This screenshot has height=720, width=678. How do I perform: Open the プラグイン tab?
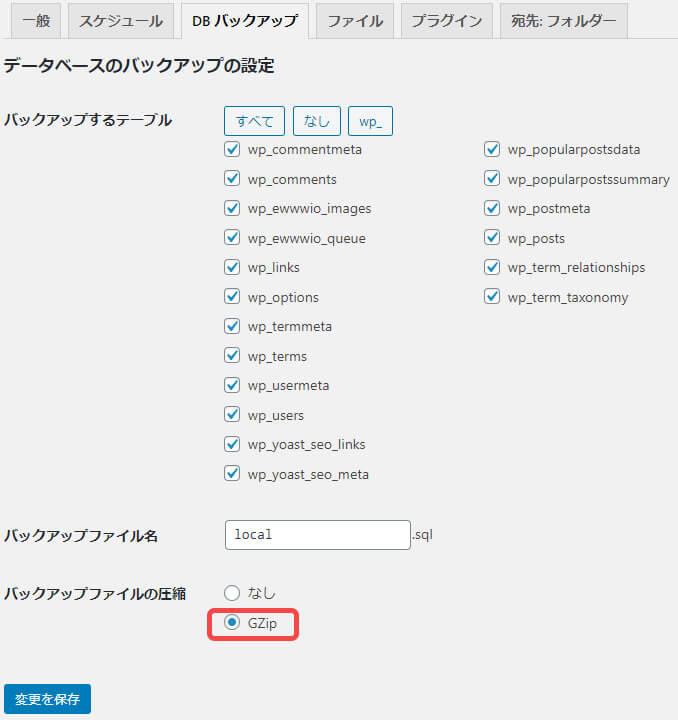(447, 20)
